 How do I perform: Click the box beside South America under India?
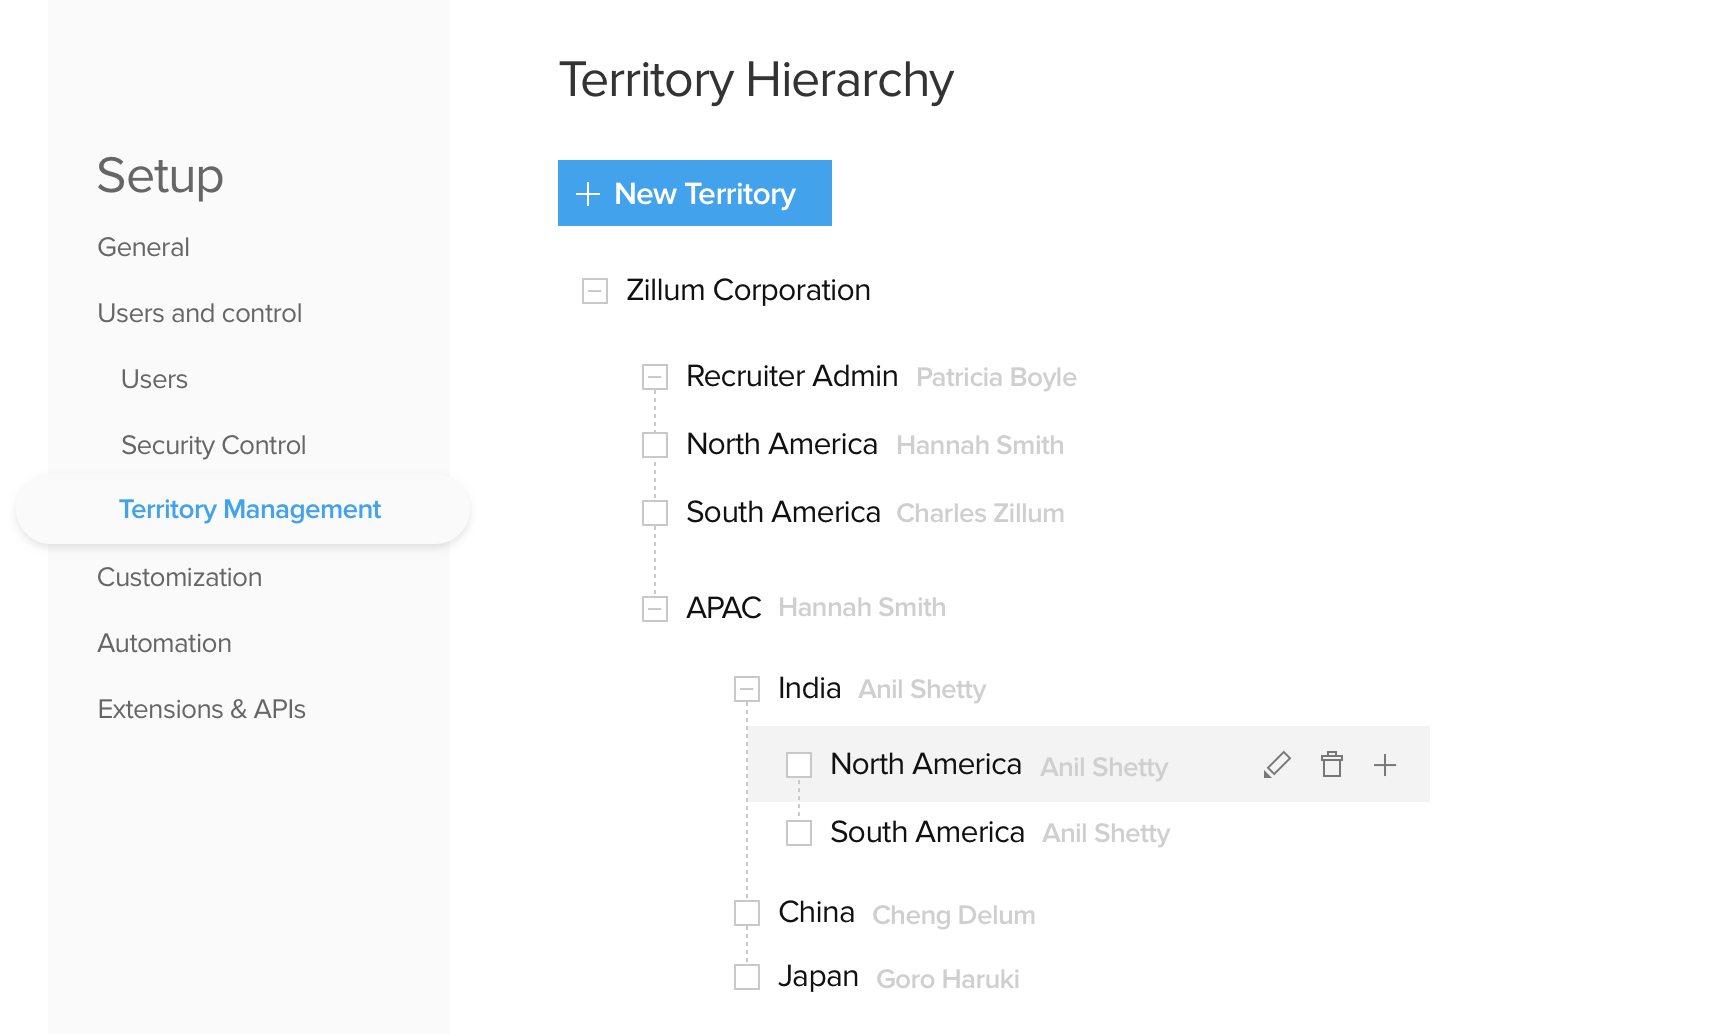pos(799,833)
